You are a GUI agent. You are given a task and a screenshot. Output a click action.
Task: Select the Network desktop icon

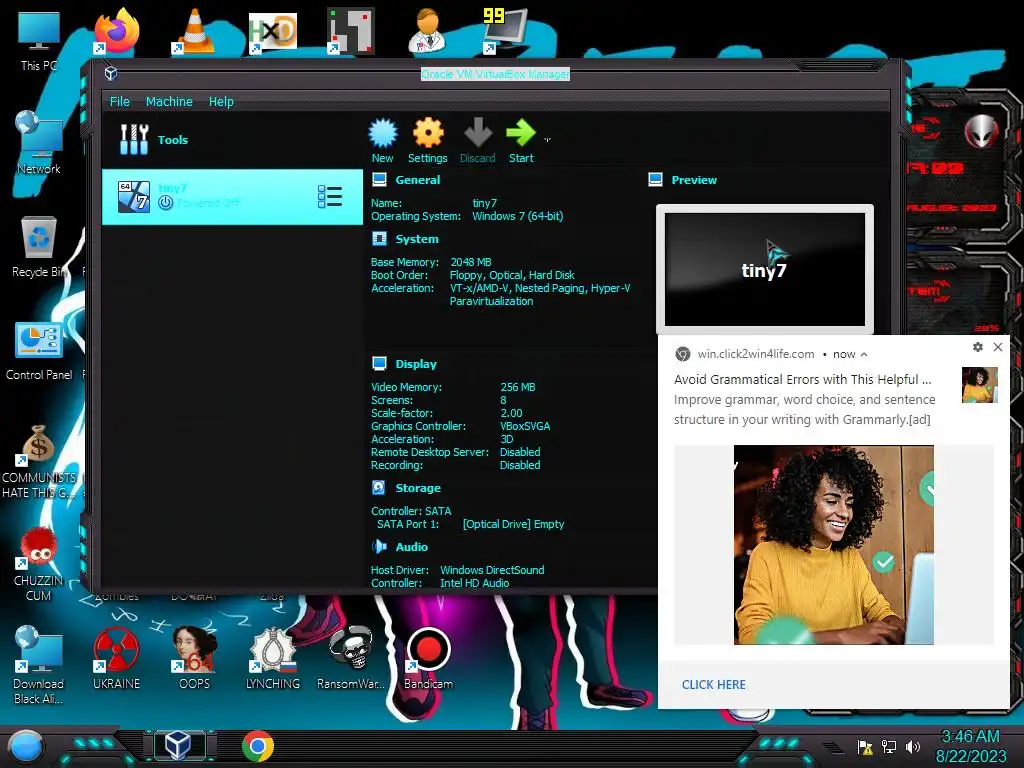click(39, 142)
